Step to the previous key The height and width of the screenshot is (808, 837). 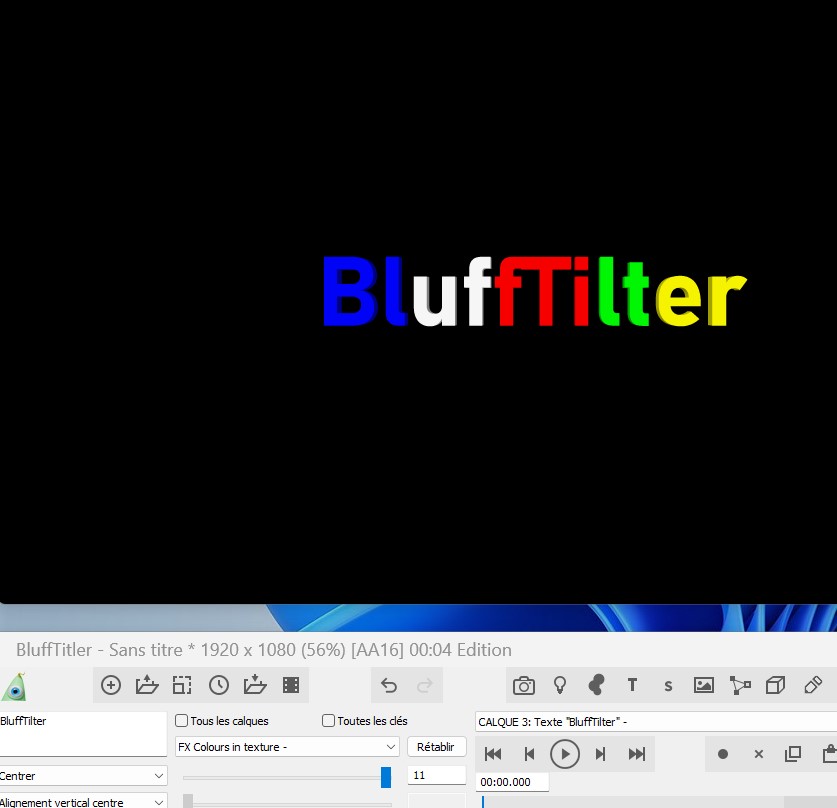[529, 754]
